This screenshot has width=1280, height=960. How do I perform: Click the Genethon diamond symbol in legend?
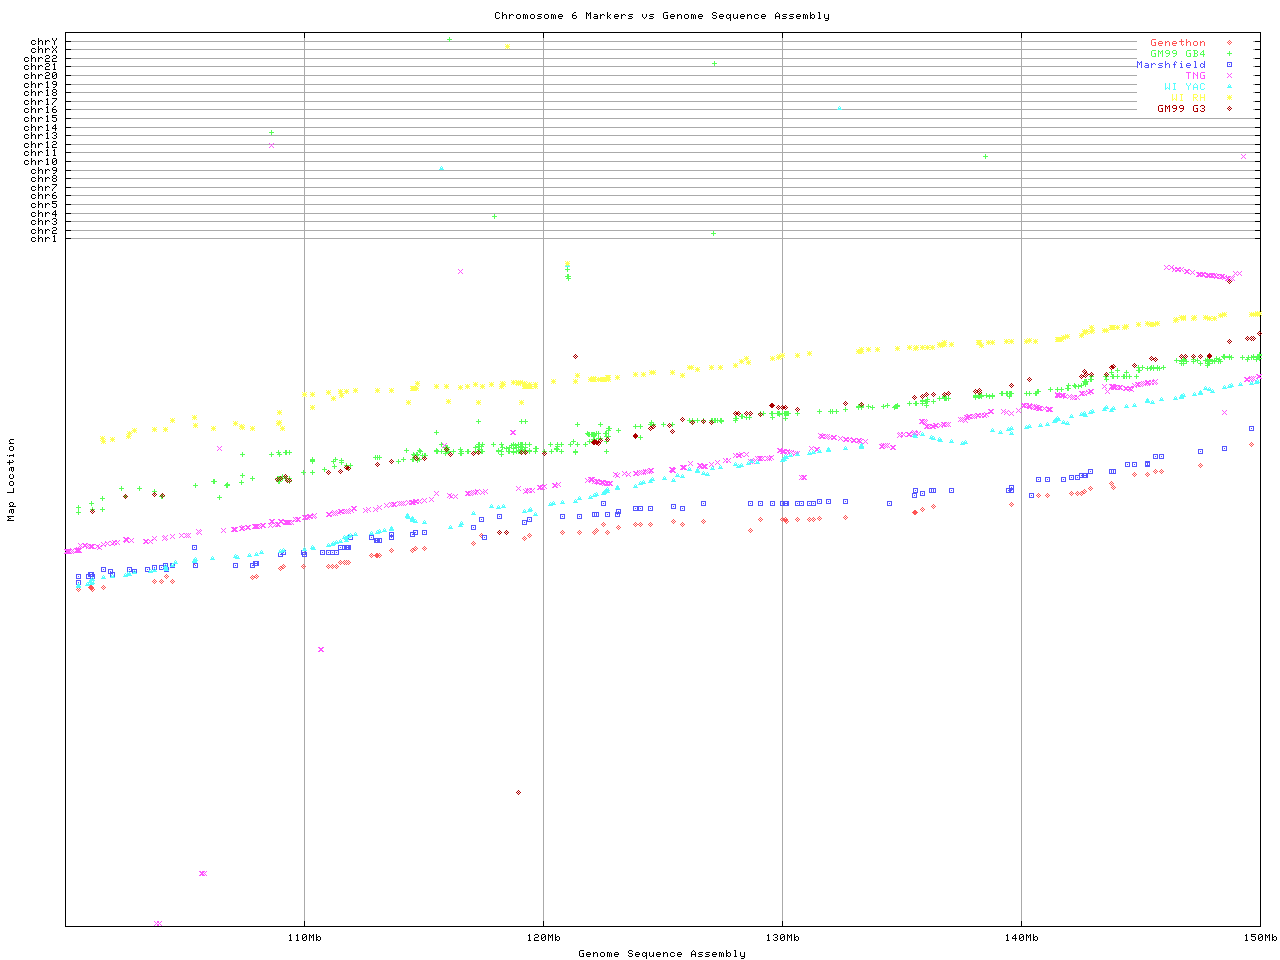(1229, 43)
